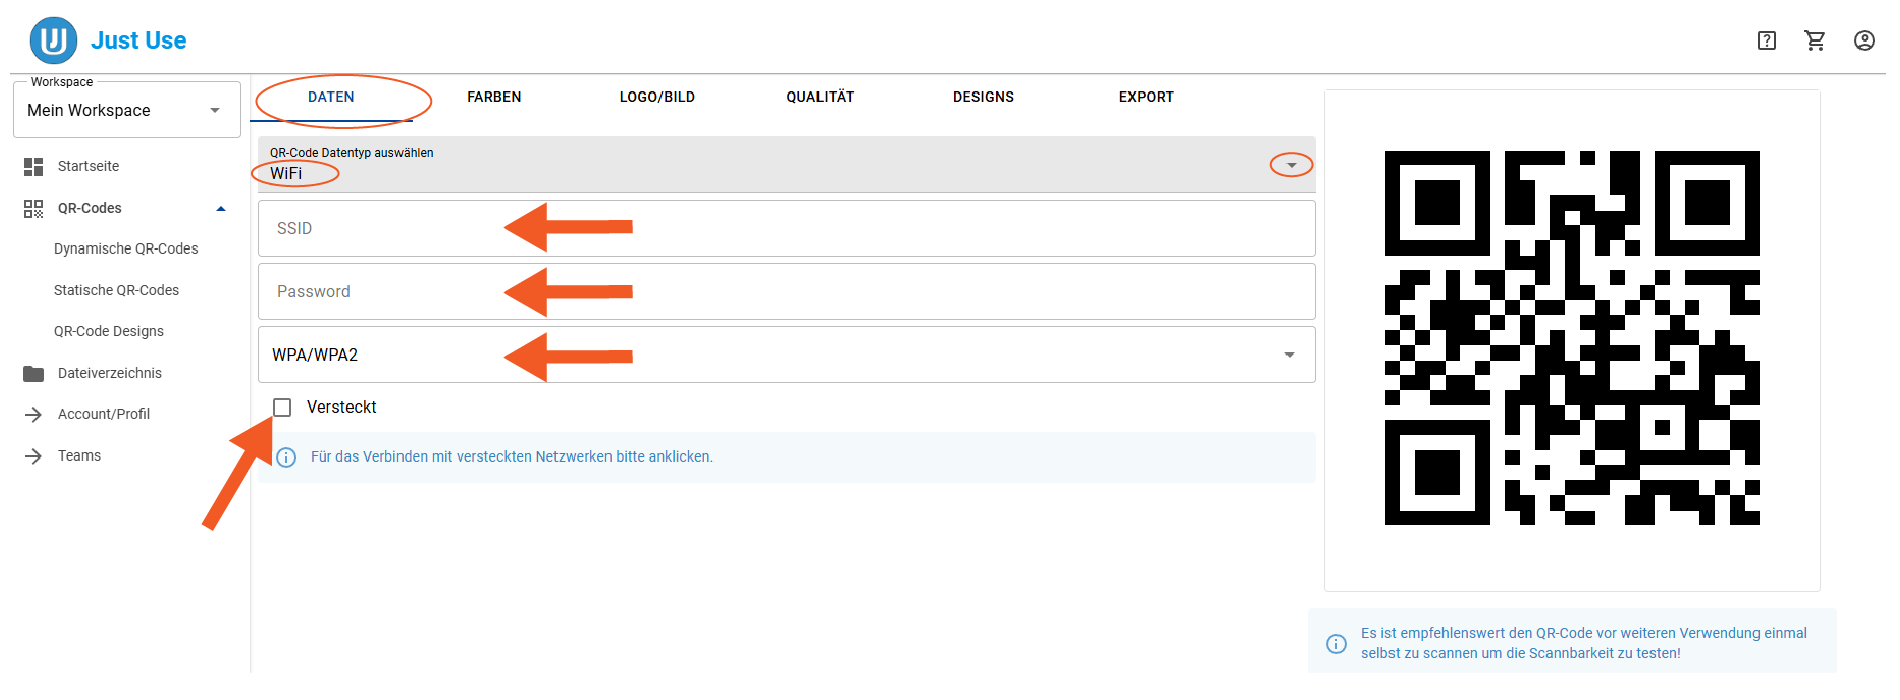Click the arrow icon beside Teams
1900x700 pixels.
click(x=33, y=456)
